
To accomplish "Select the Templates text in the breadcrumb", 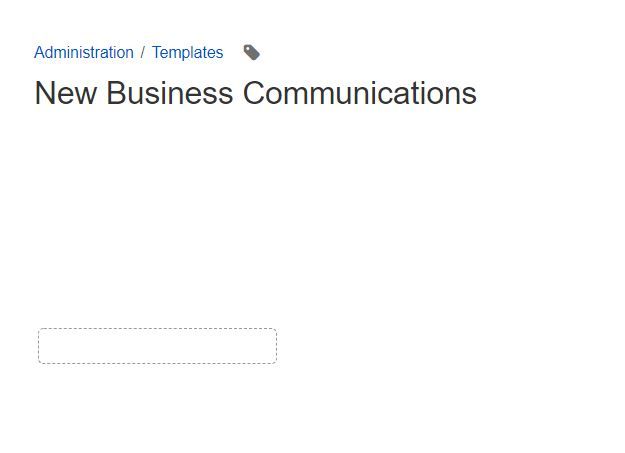I will [x=187, y=53].
